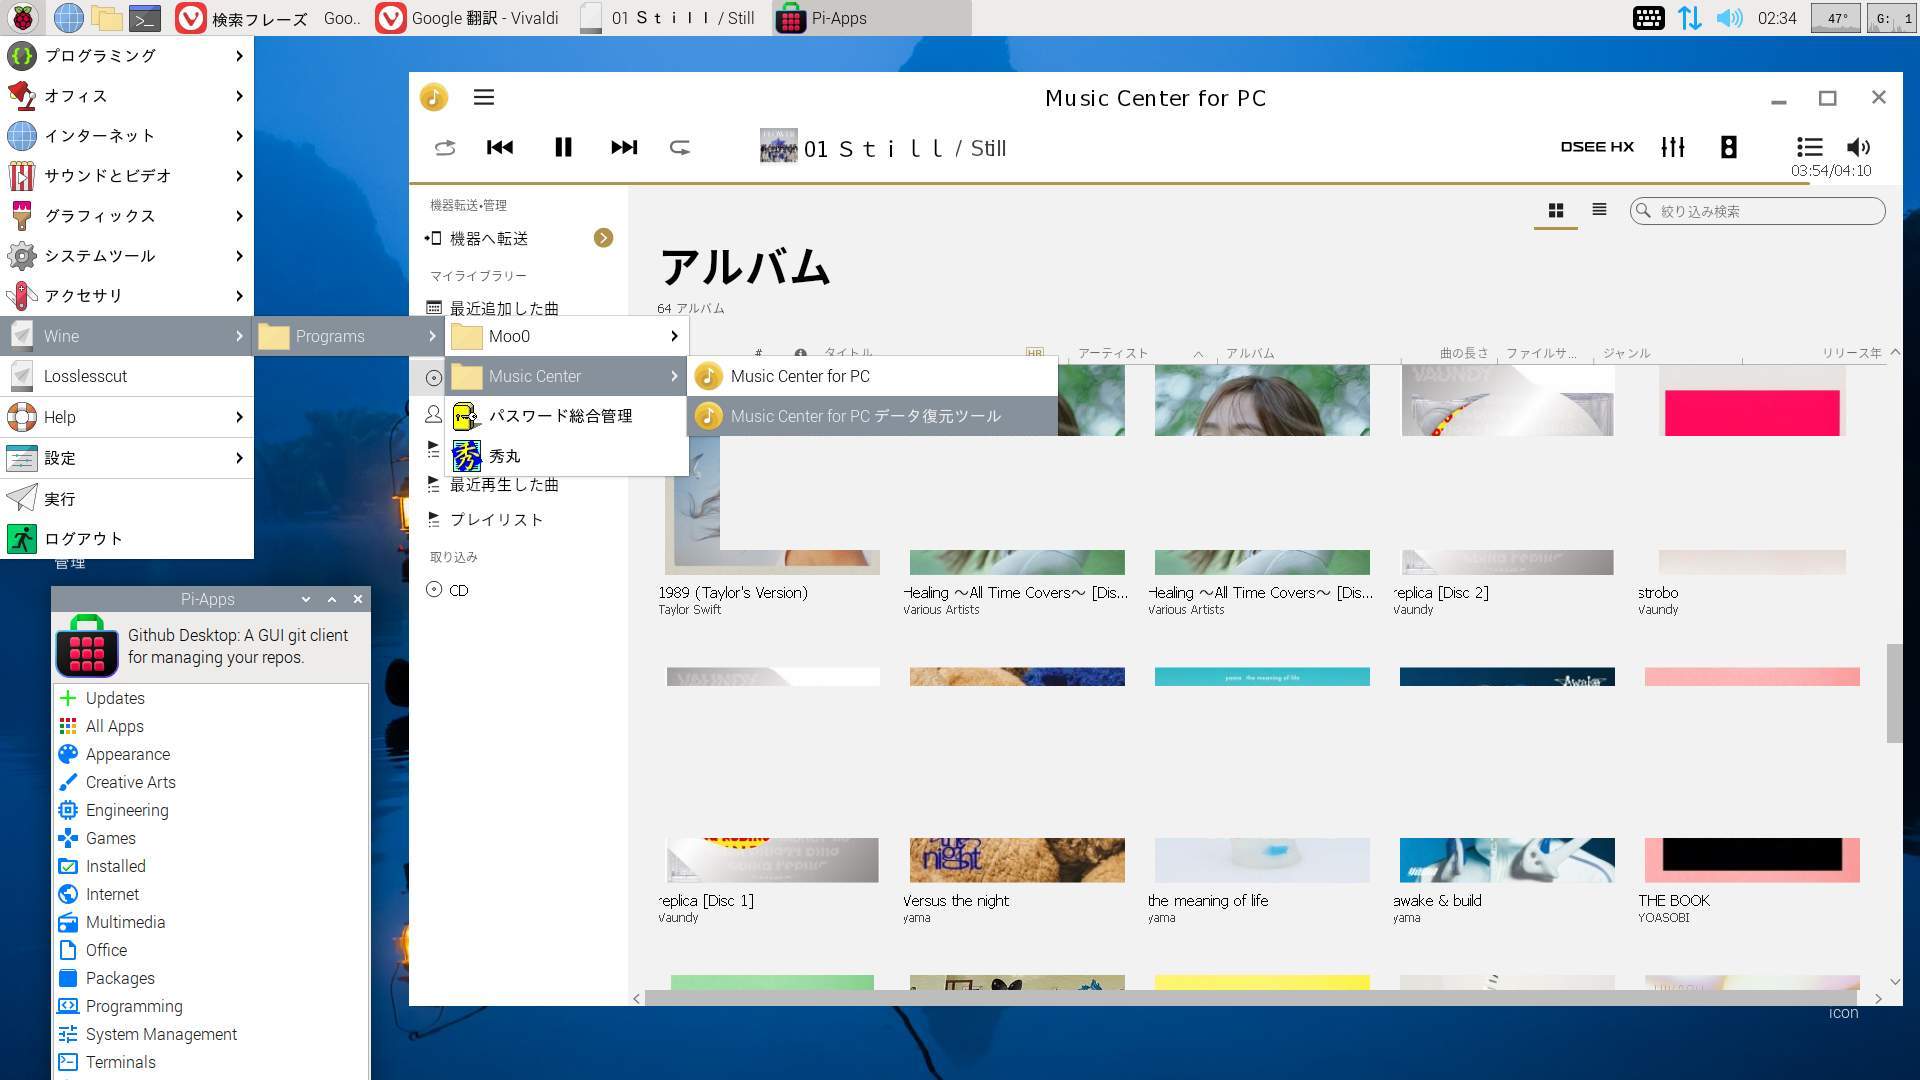Toggle repeat playback mode
This screenshot has width=1920, height=1080.
tap(680, 148)
